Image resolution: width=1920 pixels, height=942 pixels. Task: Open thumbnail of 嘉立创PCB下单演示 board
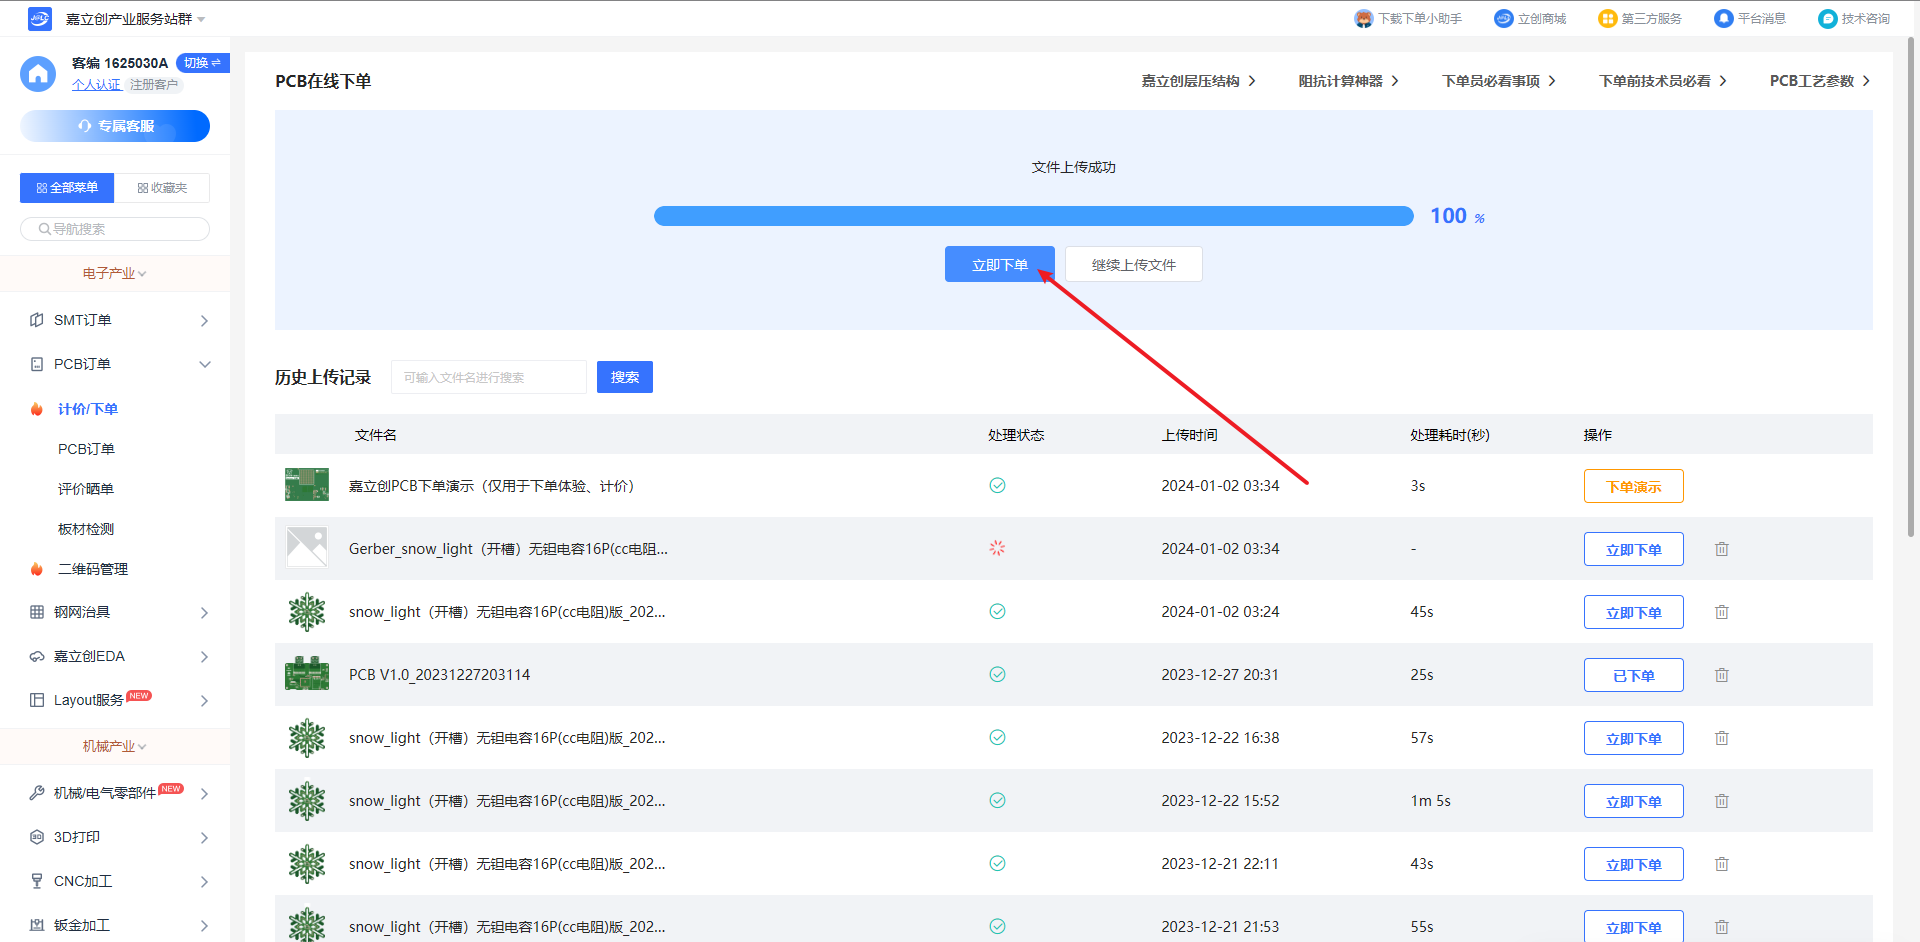[x=307, y=485]
